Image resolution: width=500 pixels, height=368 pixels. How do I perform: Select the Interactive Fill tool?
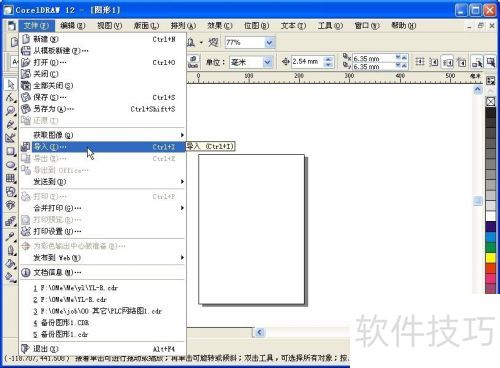[x=10, y=277]
